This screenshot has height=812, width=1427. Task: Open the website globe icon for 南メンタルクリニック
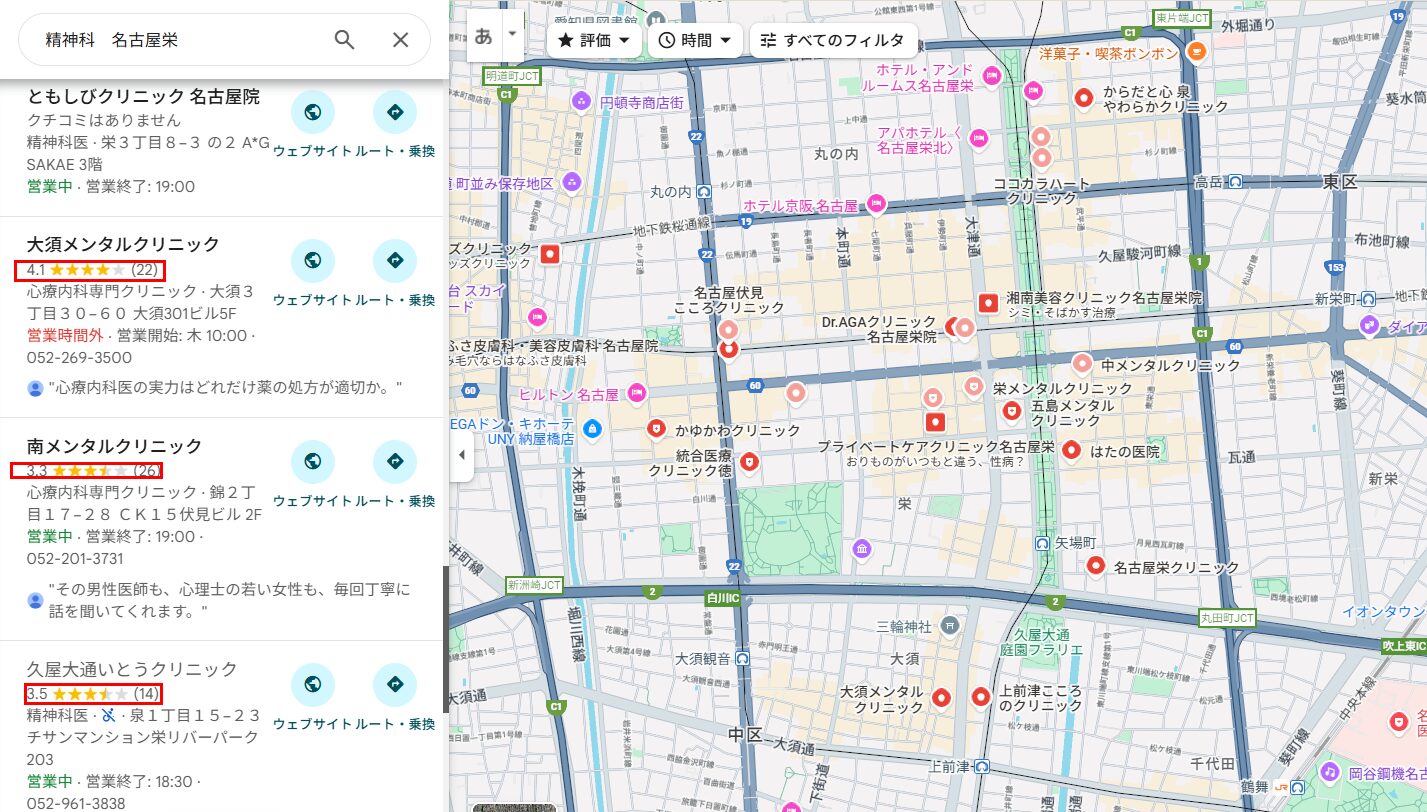312,461
